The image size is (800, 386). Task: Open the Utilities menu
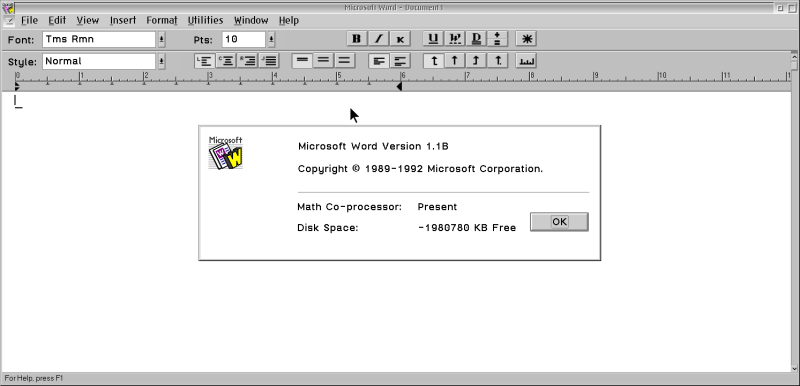[205, 20]
